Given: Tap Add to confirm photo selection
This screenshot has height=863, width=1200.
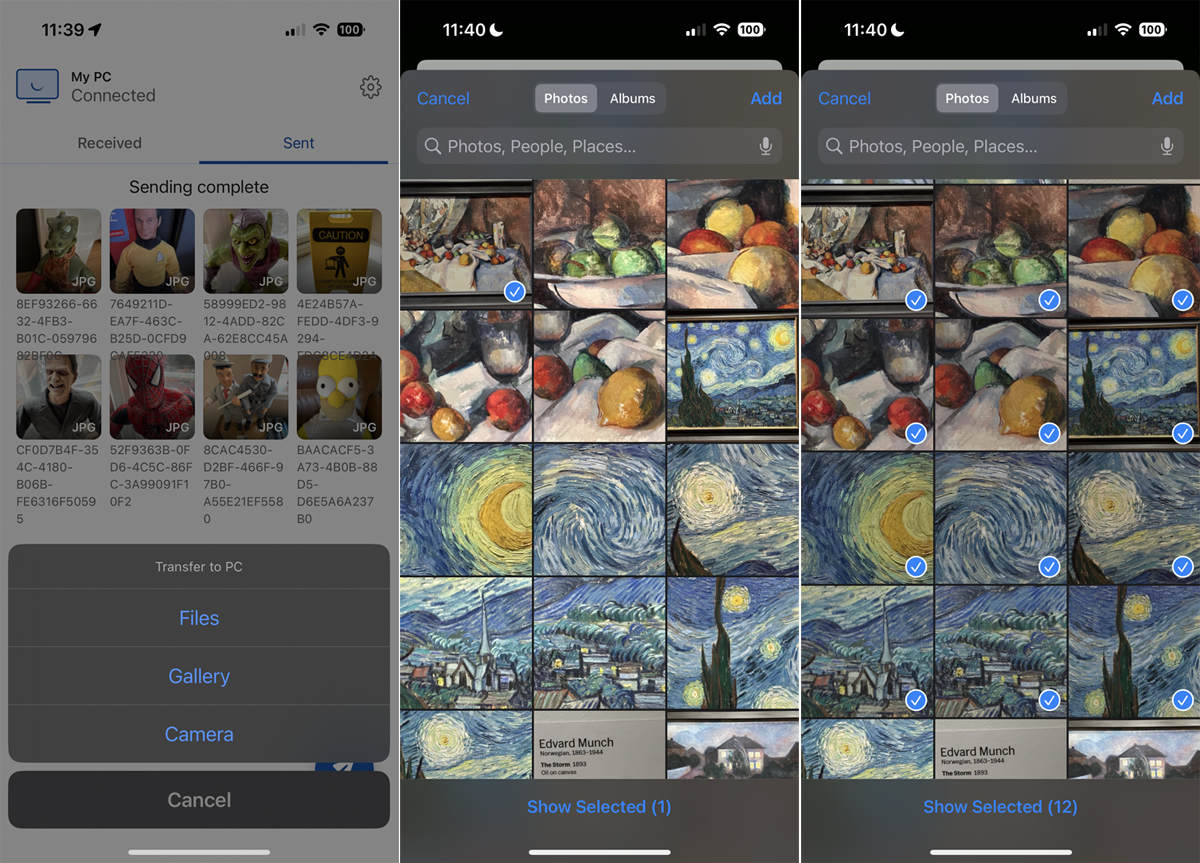Looking at the screenshot, I should click(x=1167, y=98).
